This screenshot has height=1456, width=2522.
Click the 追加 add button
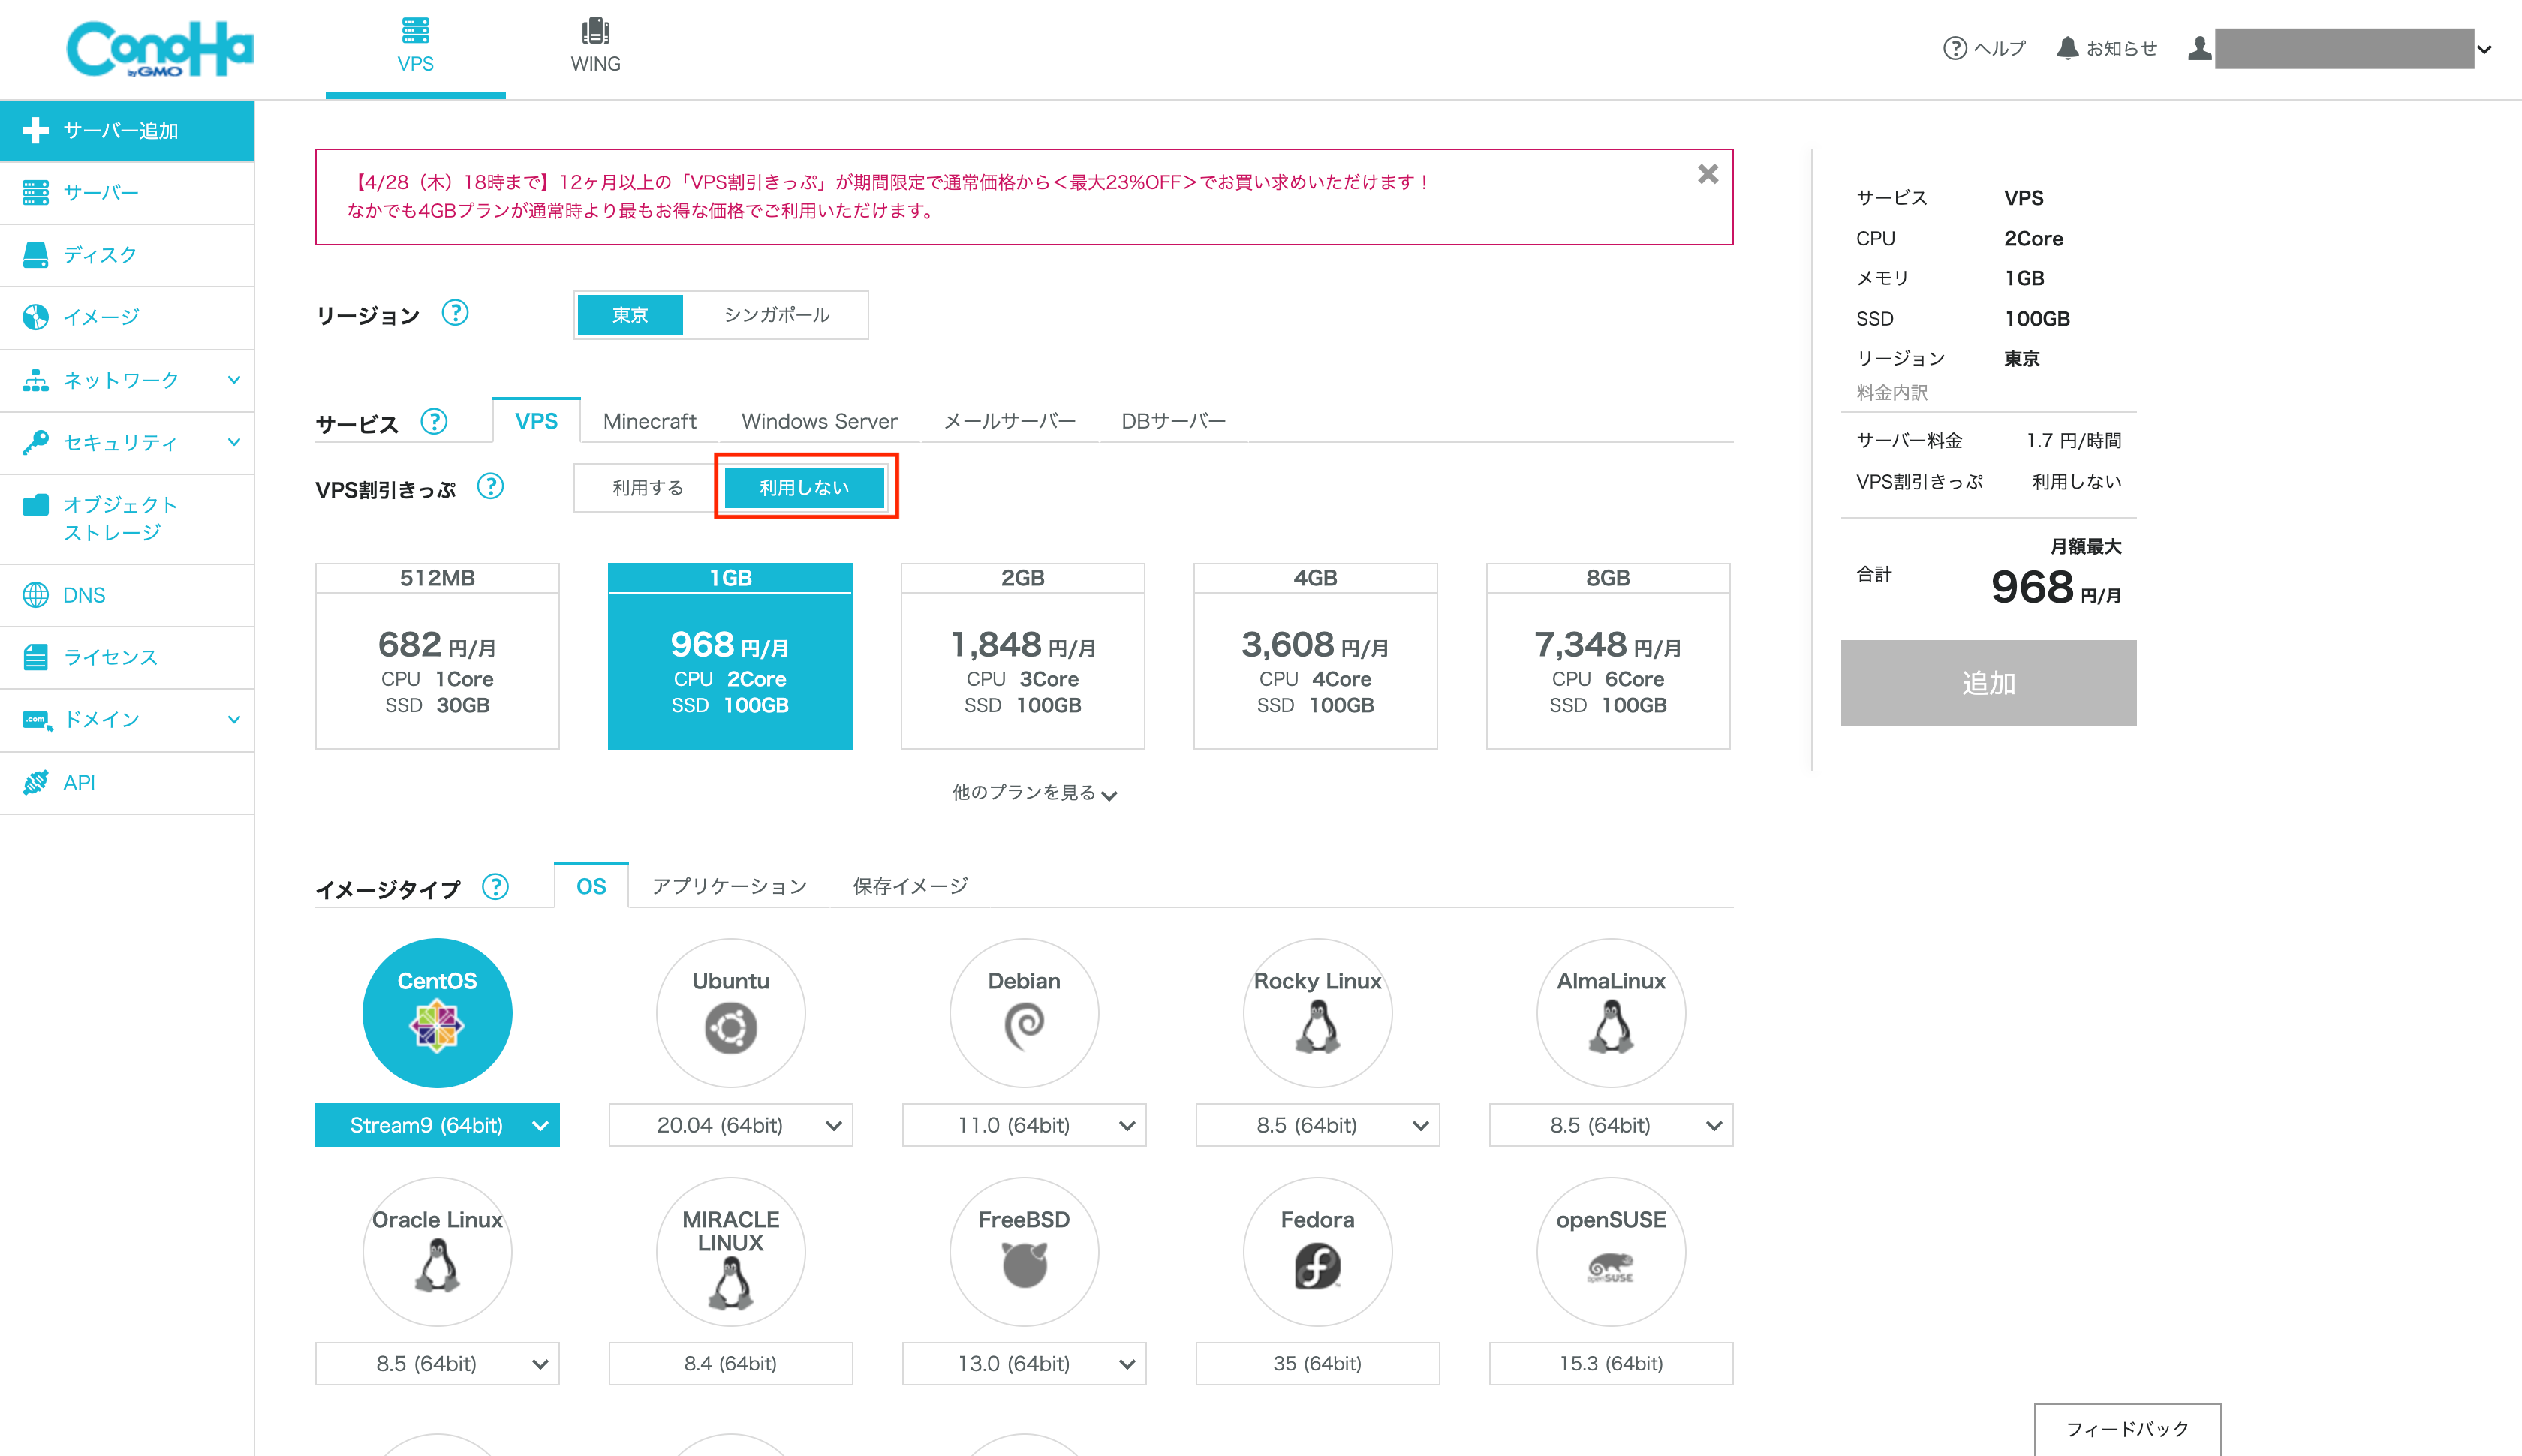pos(1988,683)
